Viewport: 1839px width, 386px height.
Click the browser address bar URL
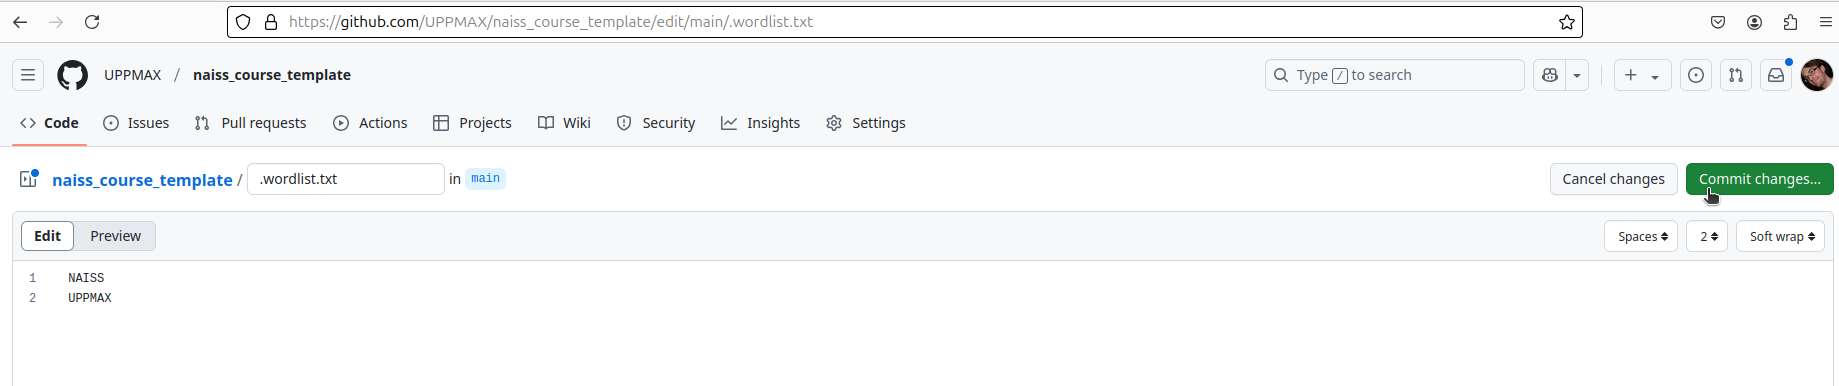tap(551, 22)
